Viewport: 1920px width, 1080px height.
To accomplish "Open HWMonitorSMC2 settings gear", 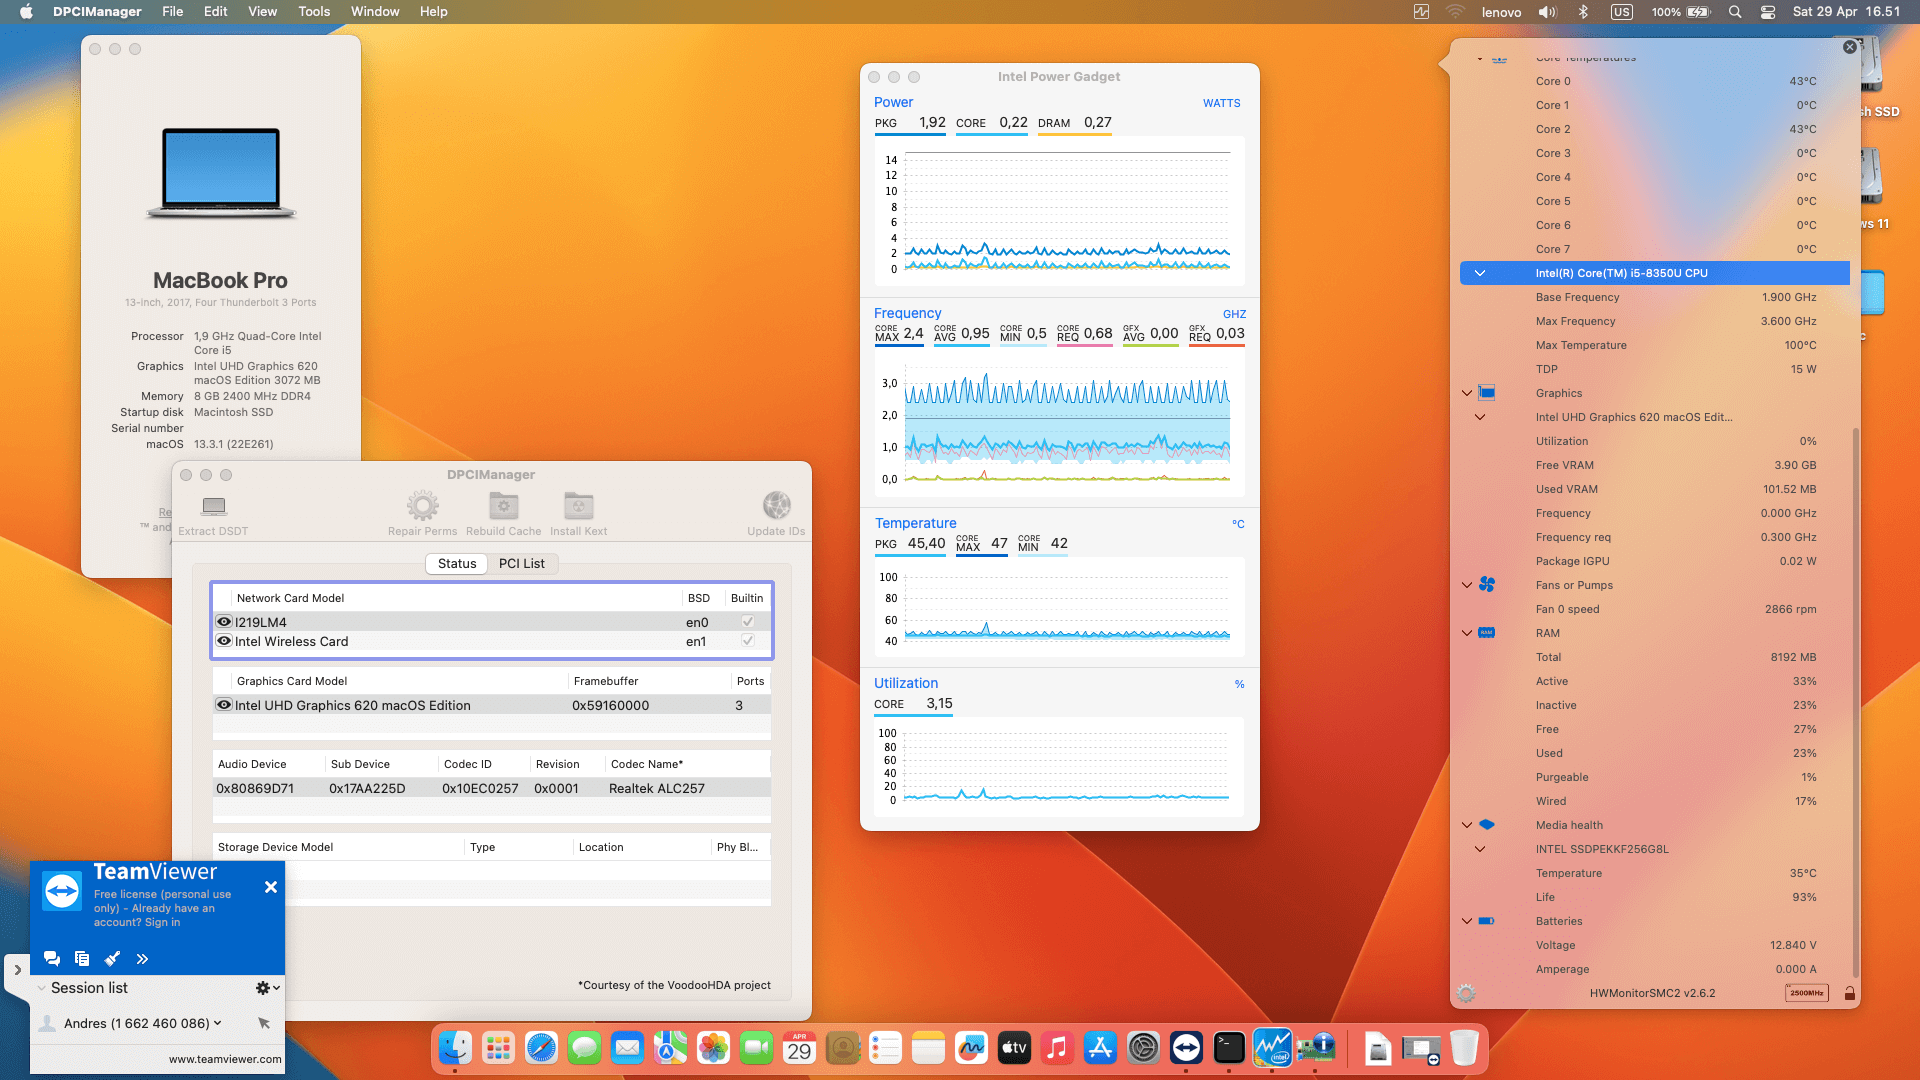I will (1466, 993).
